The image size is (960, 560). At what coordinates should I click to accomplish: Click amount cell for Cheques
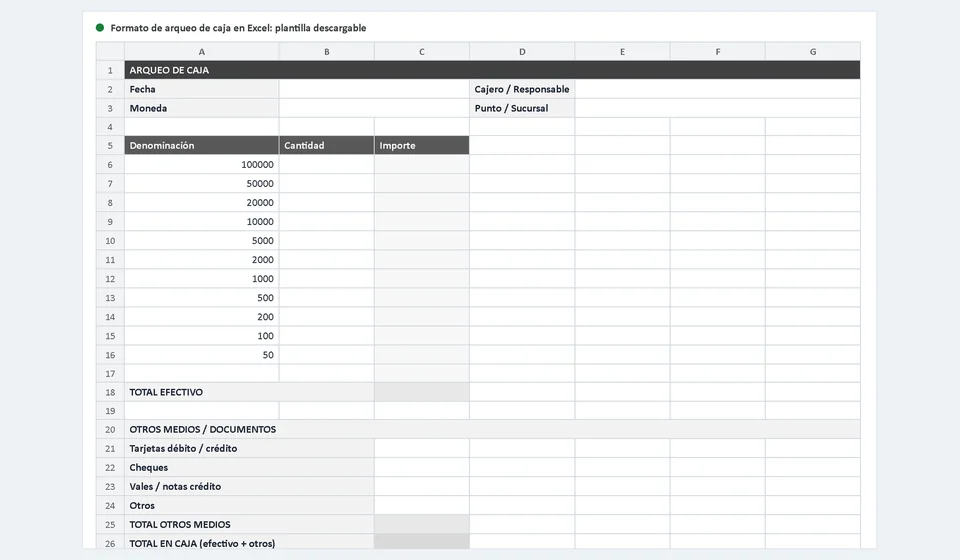click(x=422, y=468)
